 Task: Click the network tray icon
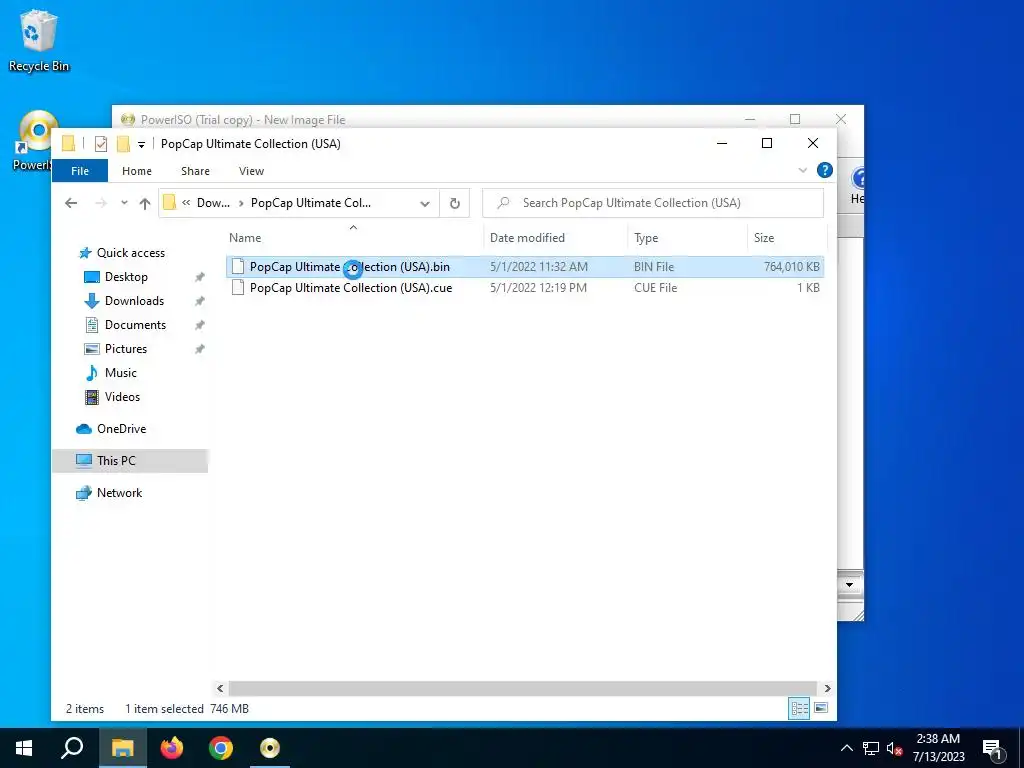click(x=871, y=748)
